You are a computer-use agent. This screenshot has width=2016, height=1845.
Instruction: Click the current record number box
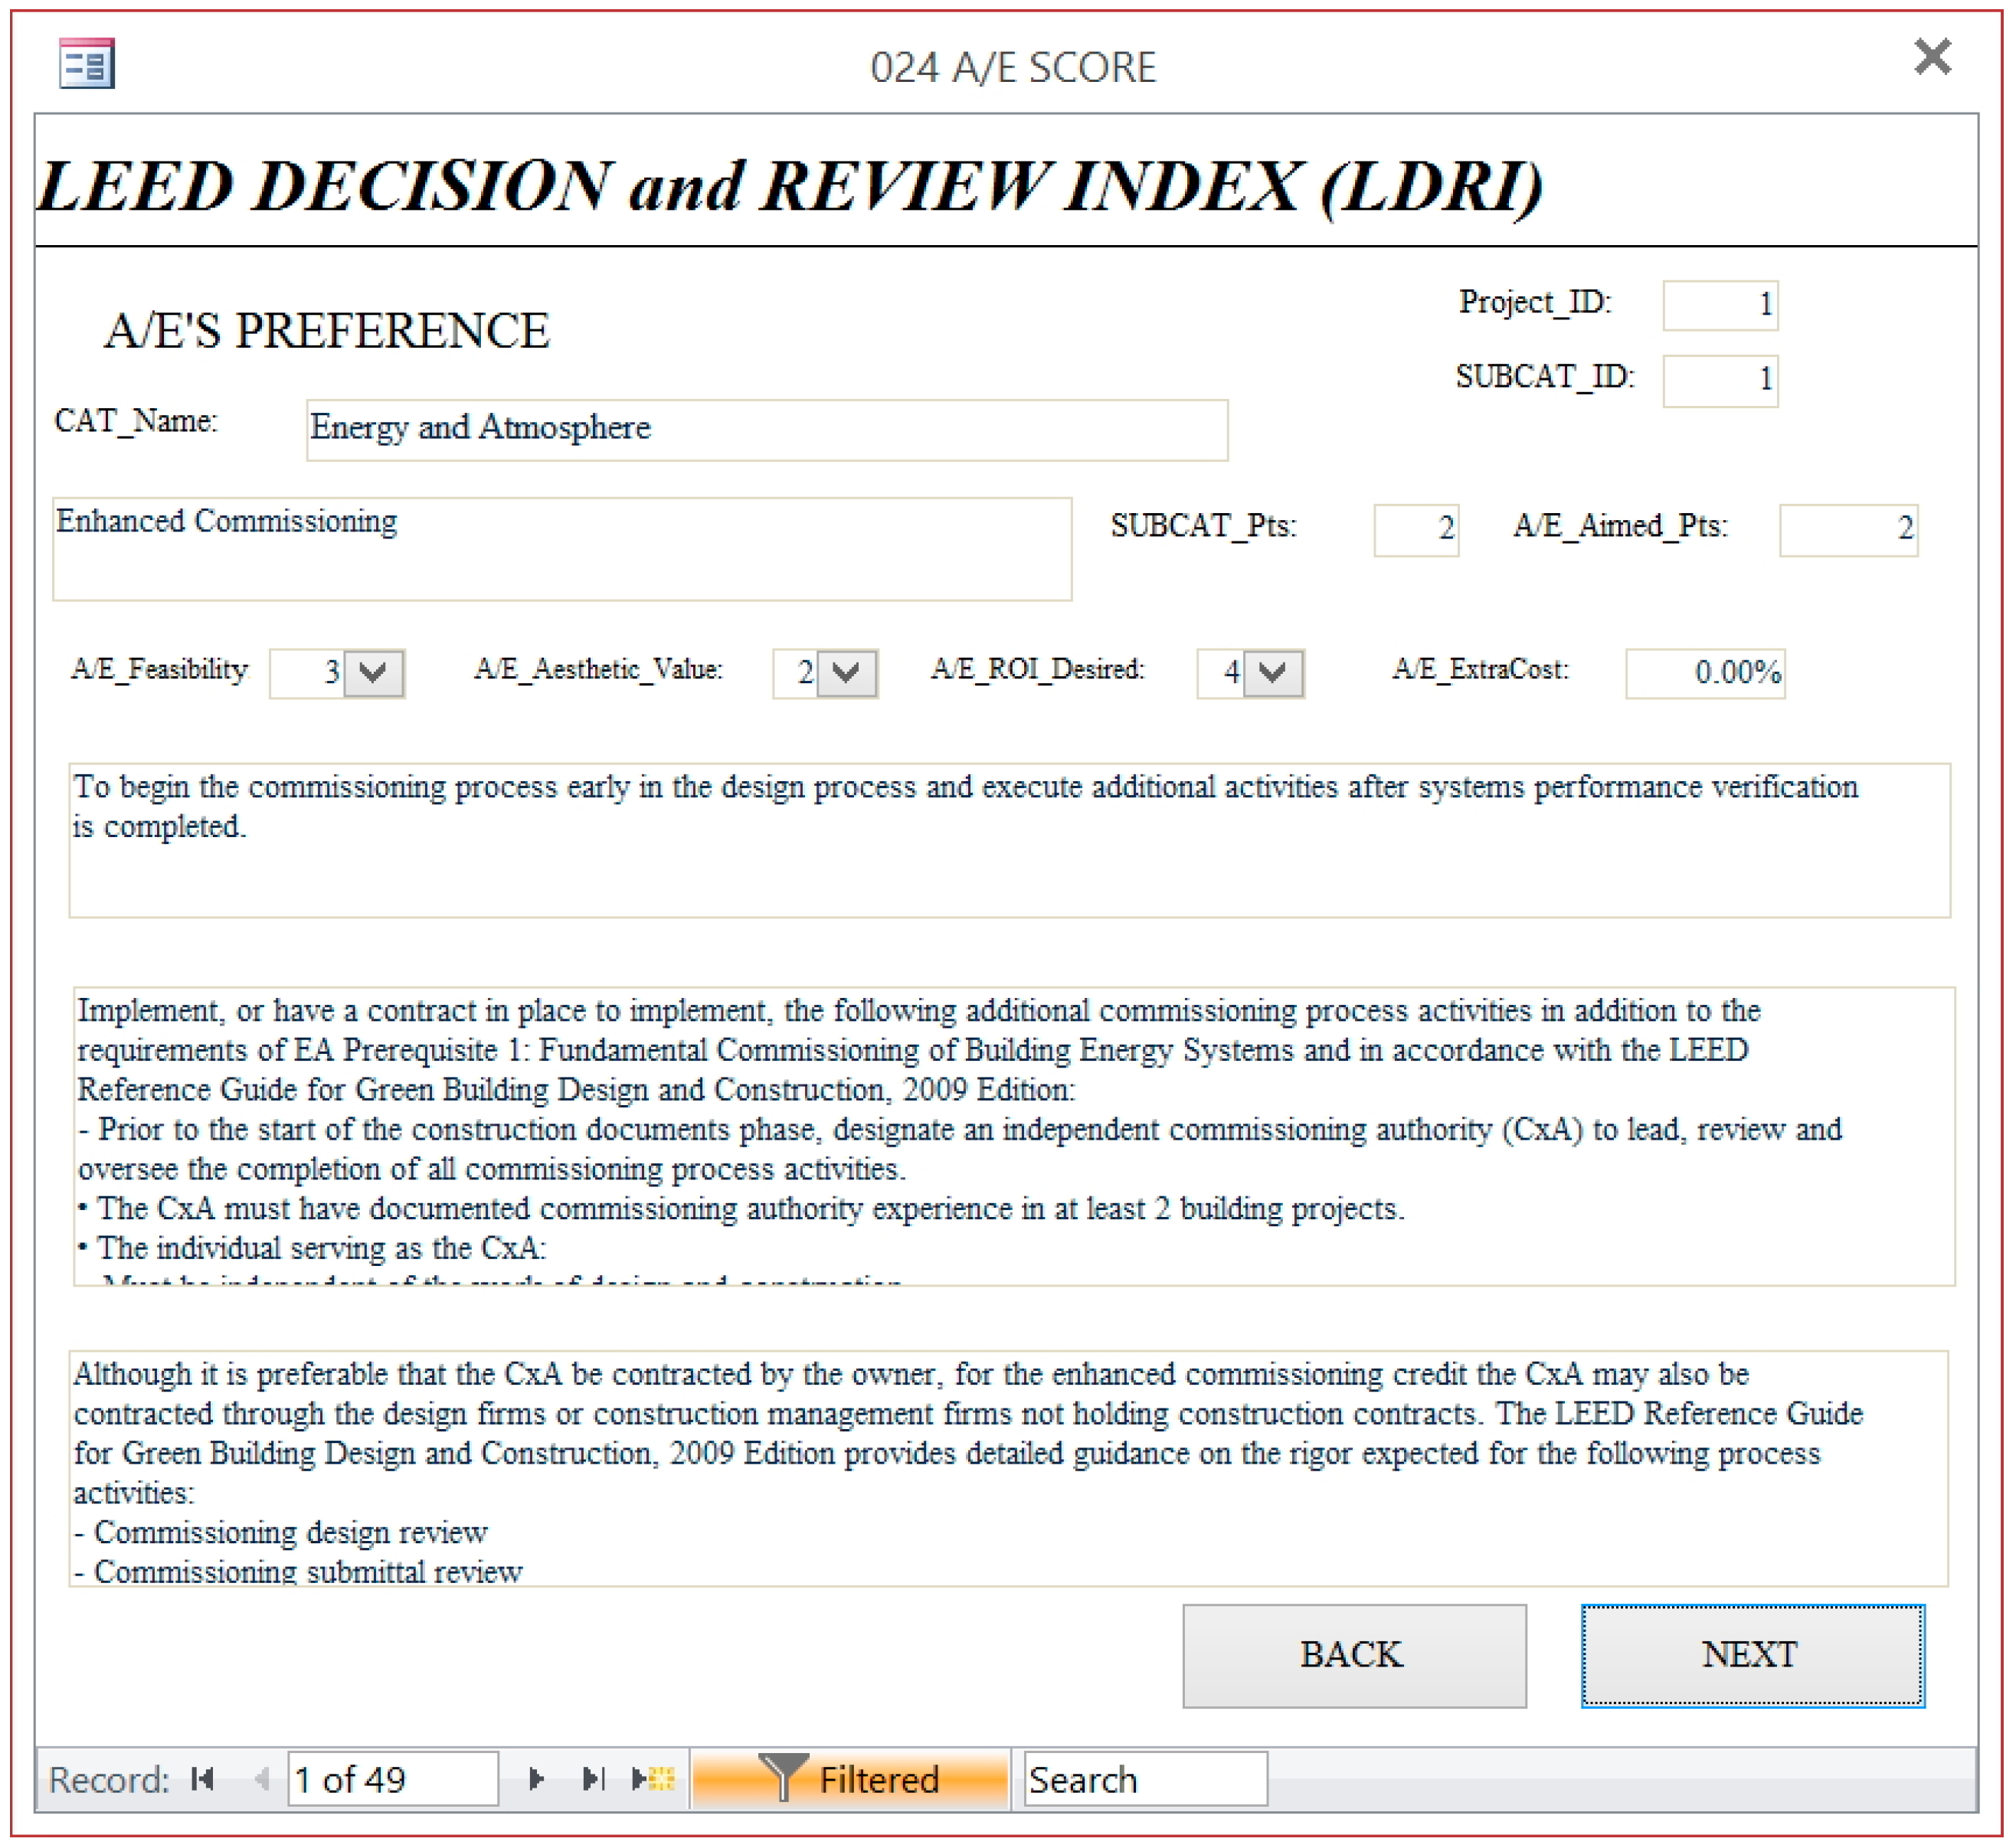pyautogui.click(x=392, y=1779)
